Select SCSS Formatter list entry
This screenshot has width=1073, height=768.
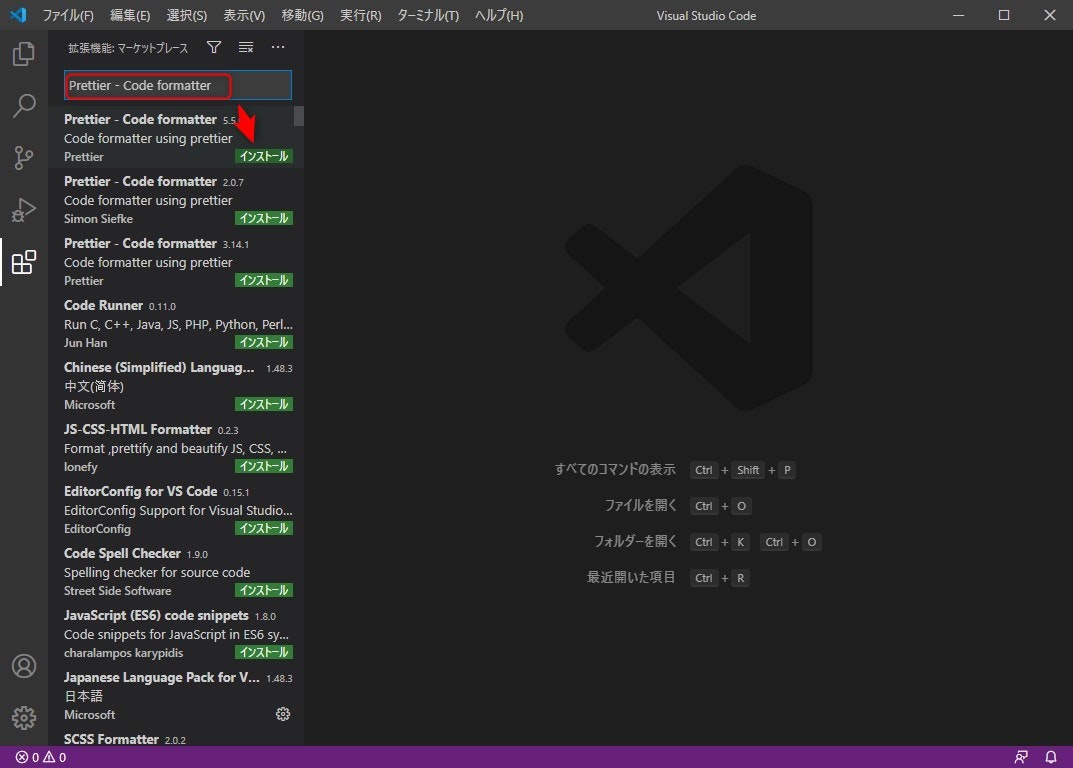pos(176,738)
